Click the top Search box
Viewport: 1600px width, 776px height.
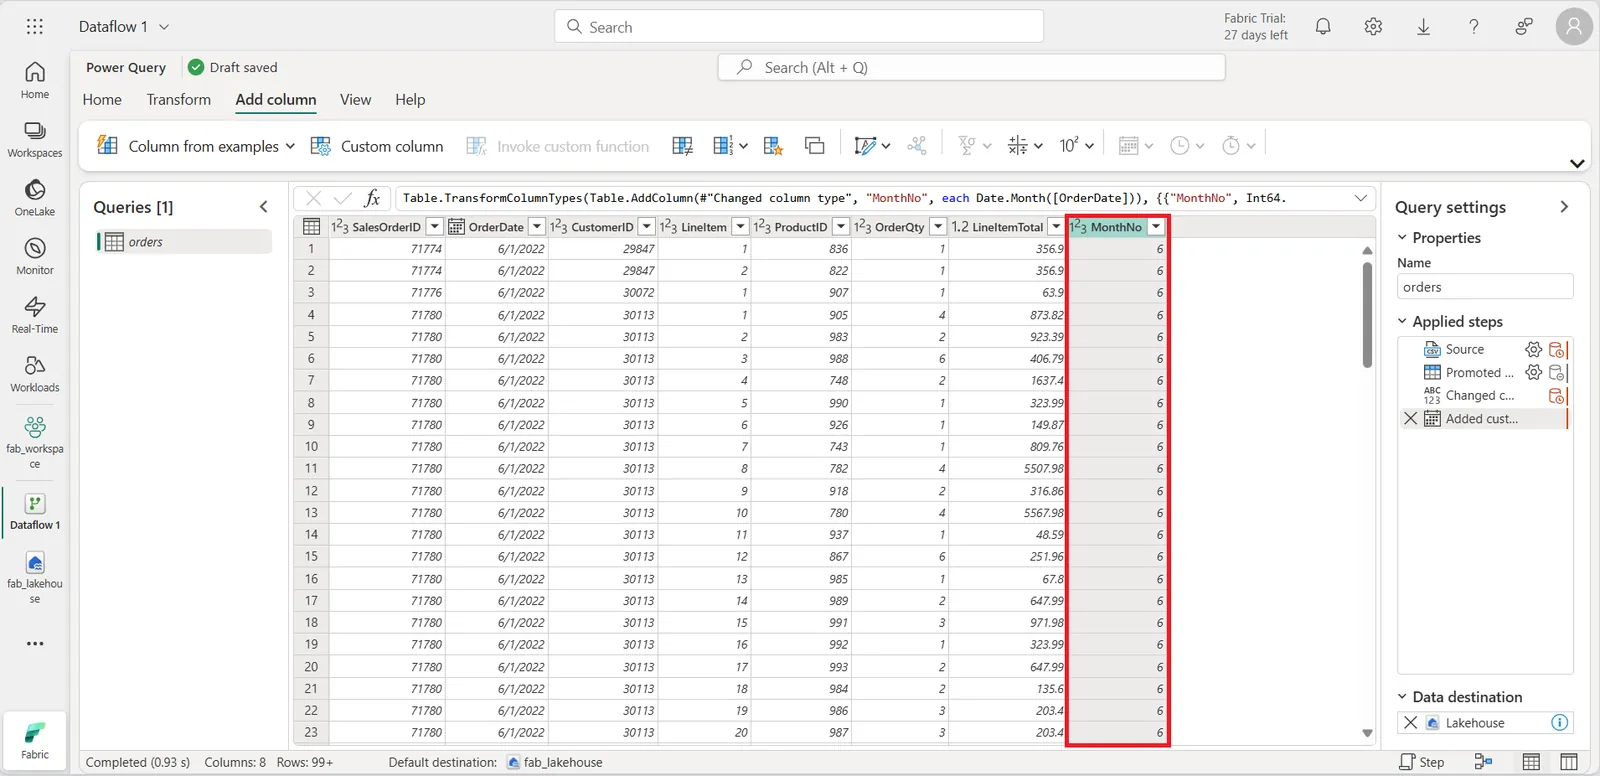coord(799,27)
